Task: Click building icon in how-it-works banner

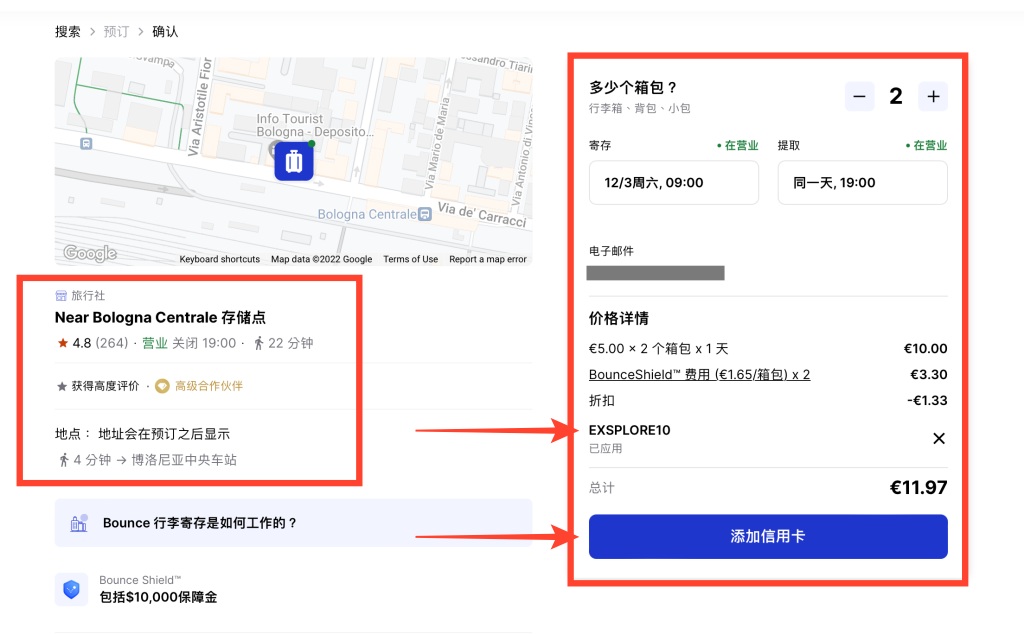Action: tap(79, 522)
